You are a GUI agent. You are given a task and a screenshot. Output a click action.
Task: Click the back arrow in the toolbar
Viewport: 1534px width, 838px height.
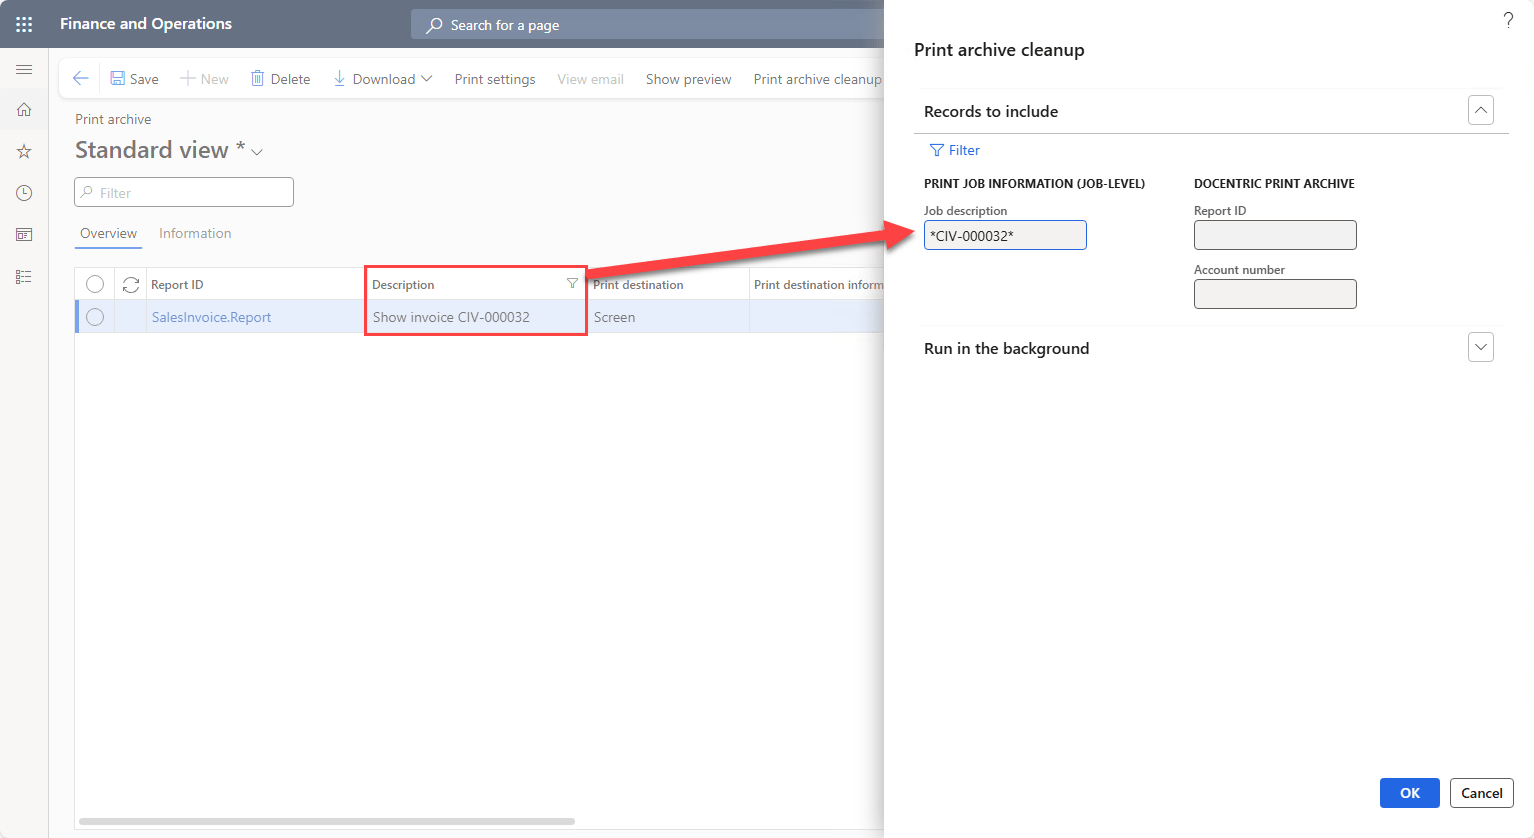pos(81,79)
